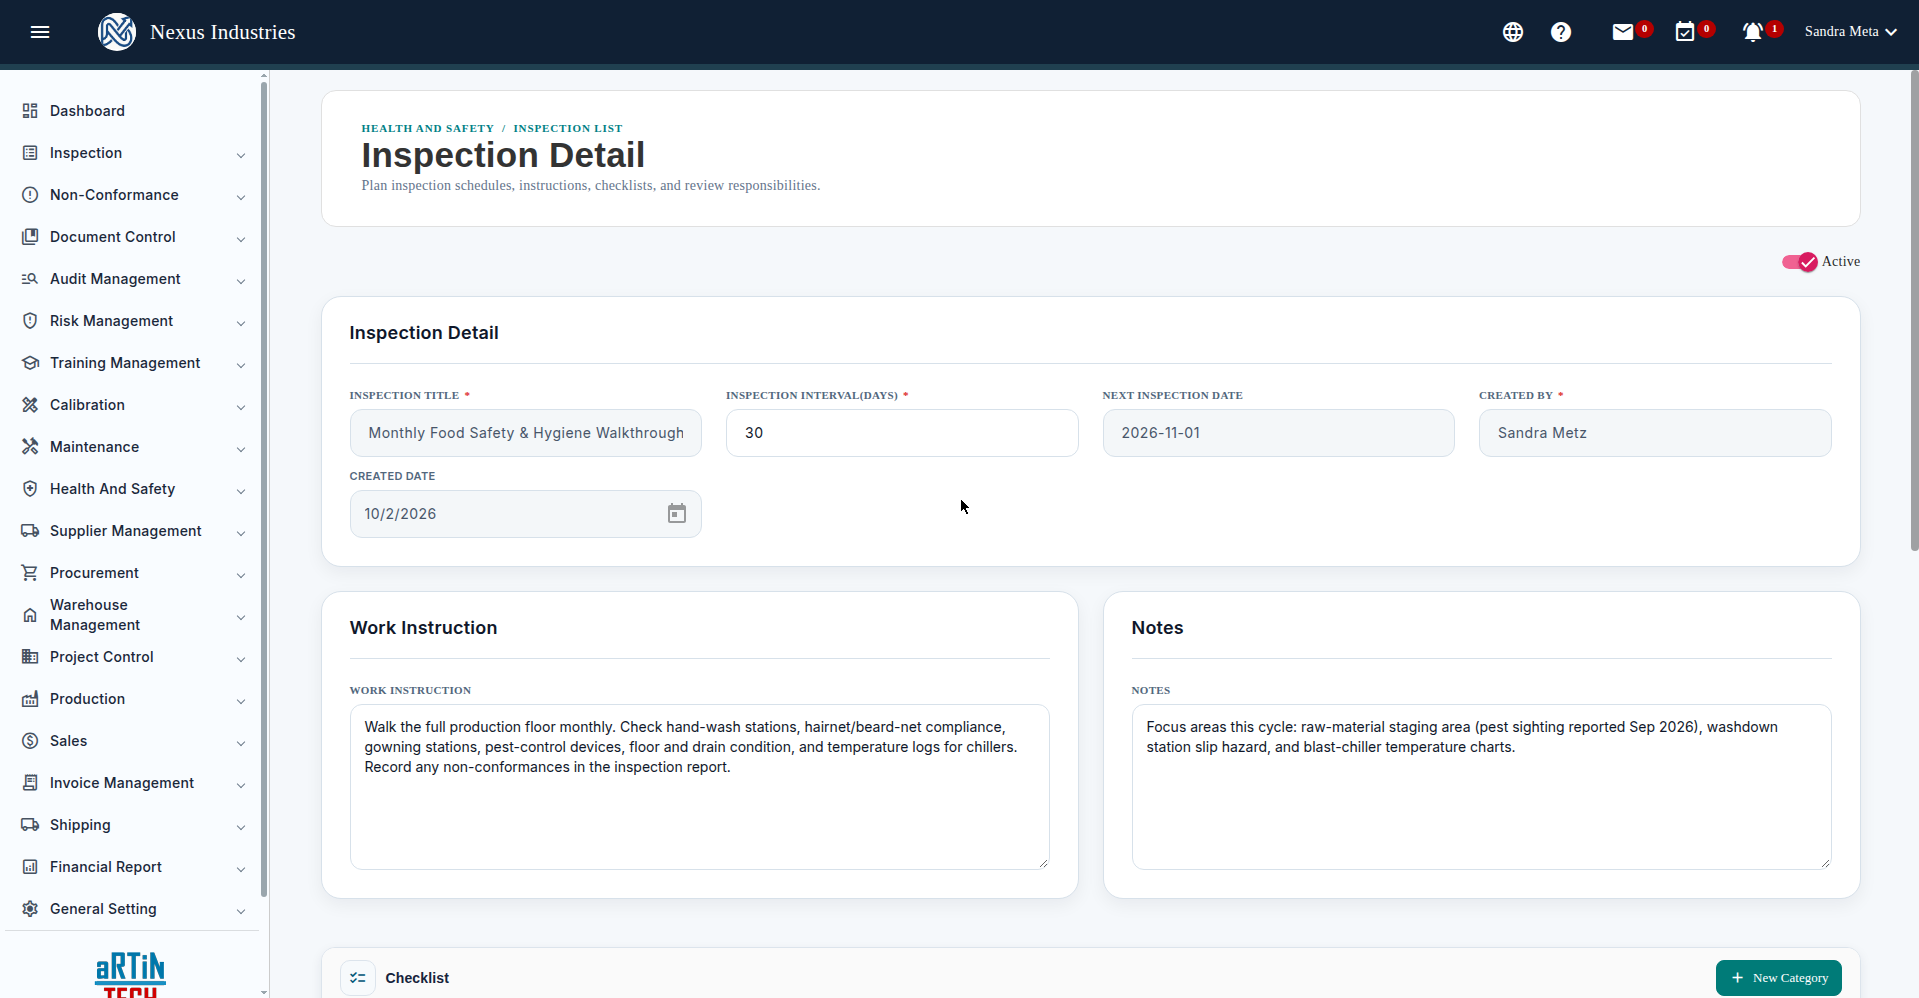Click the Next Inspection Date field
The image size is (1919, 998).
coord(1279,433)
